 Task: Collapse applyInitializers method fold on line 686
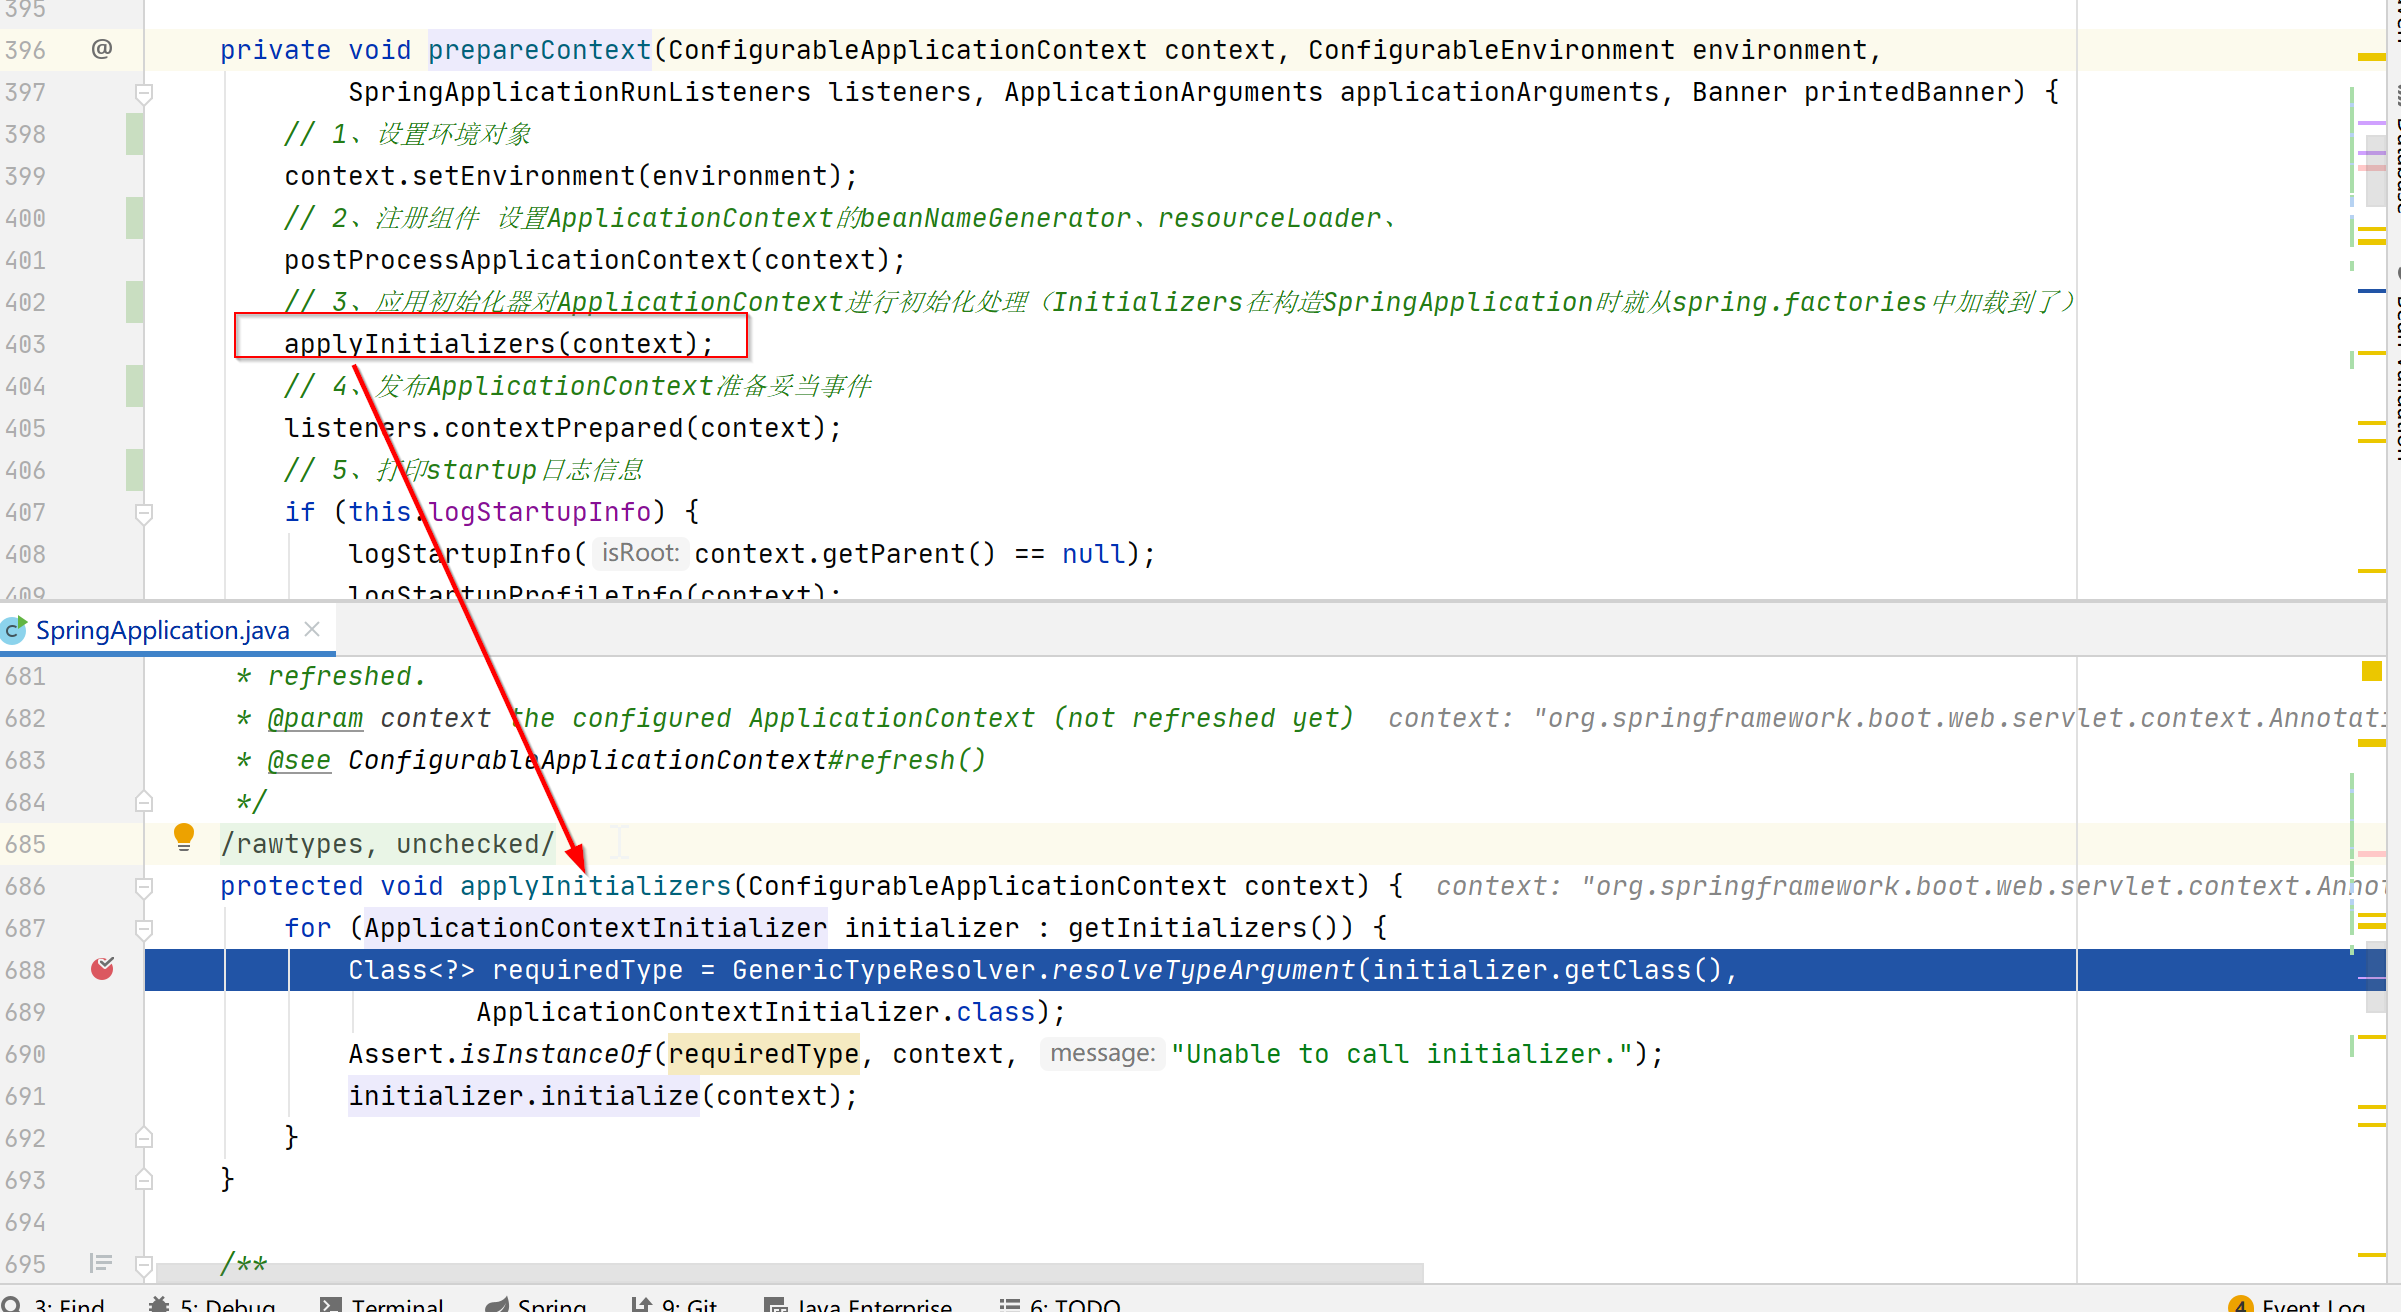[x=144, y=888]
